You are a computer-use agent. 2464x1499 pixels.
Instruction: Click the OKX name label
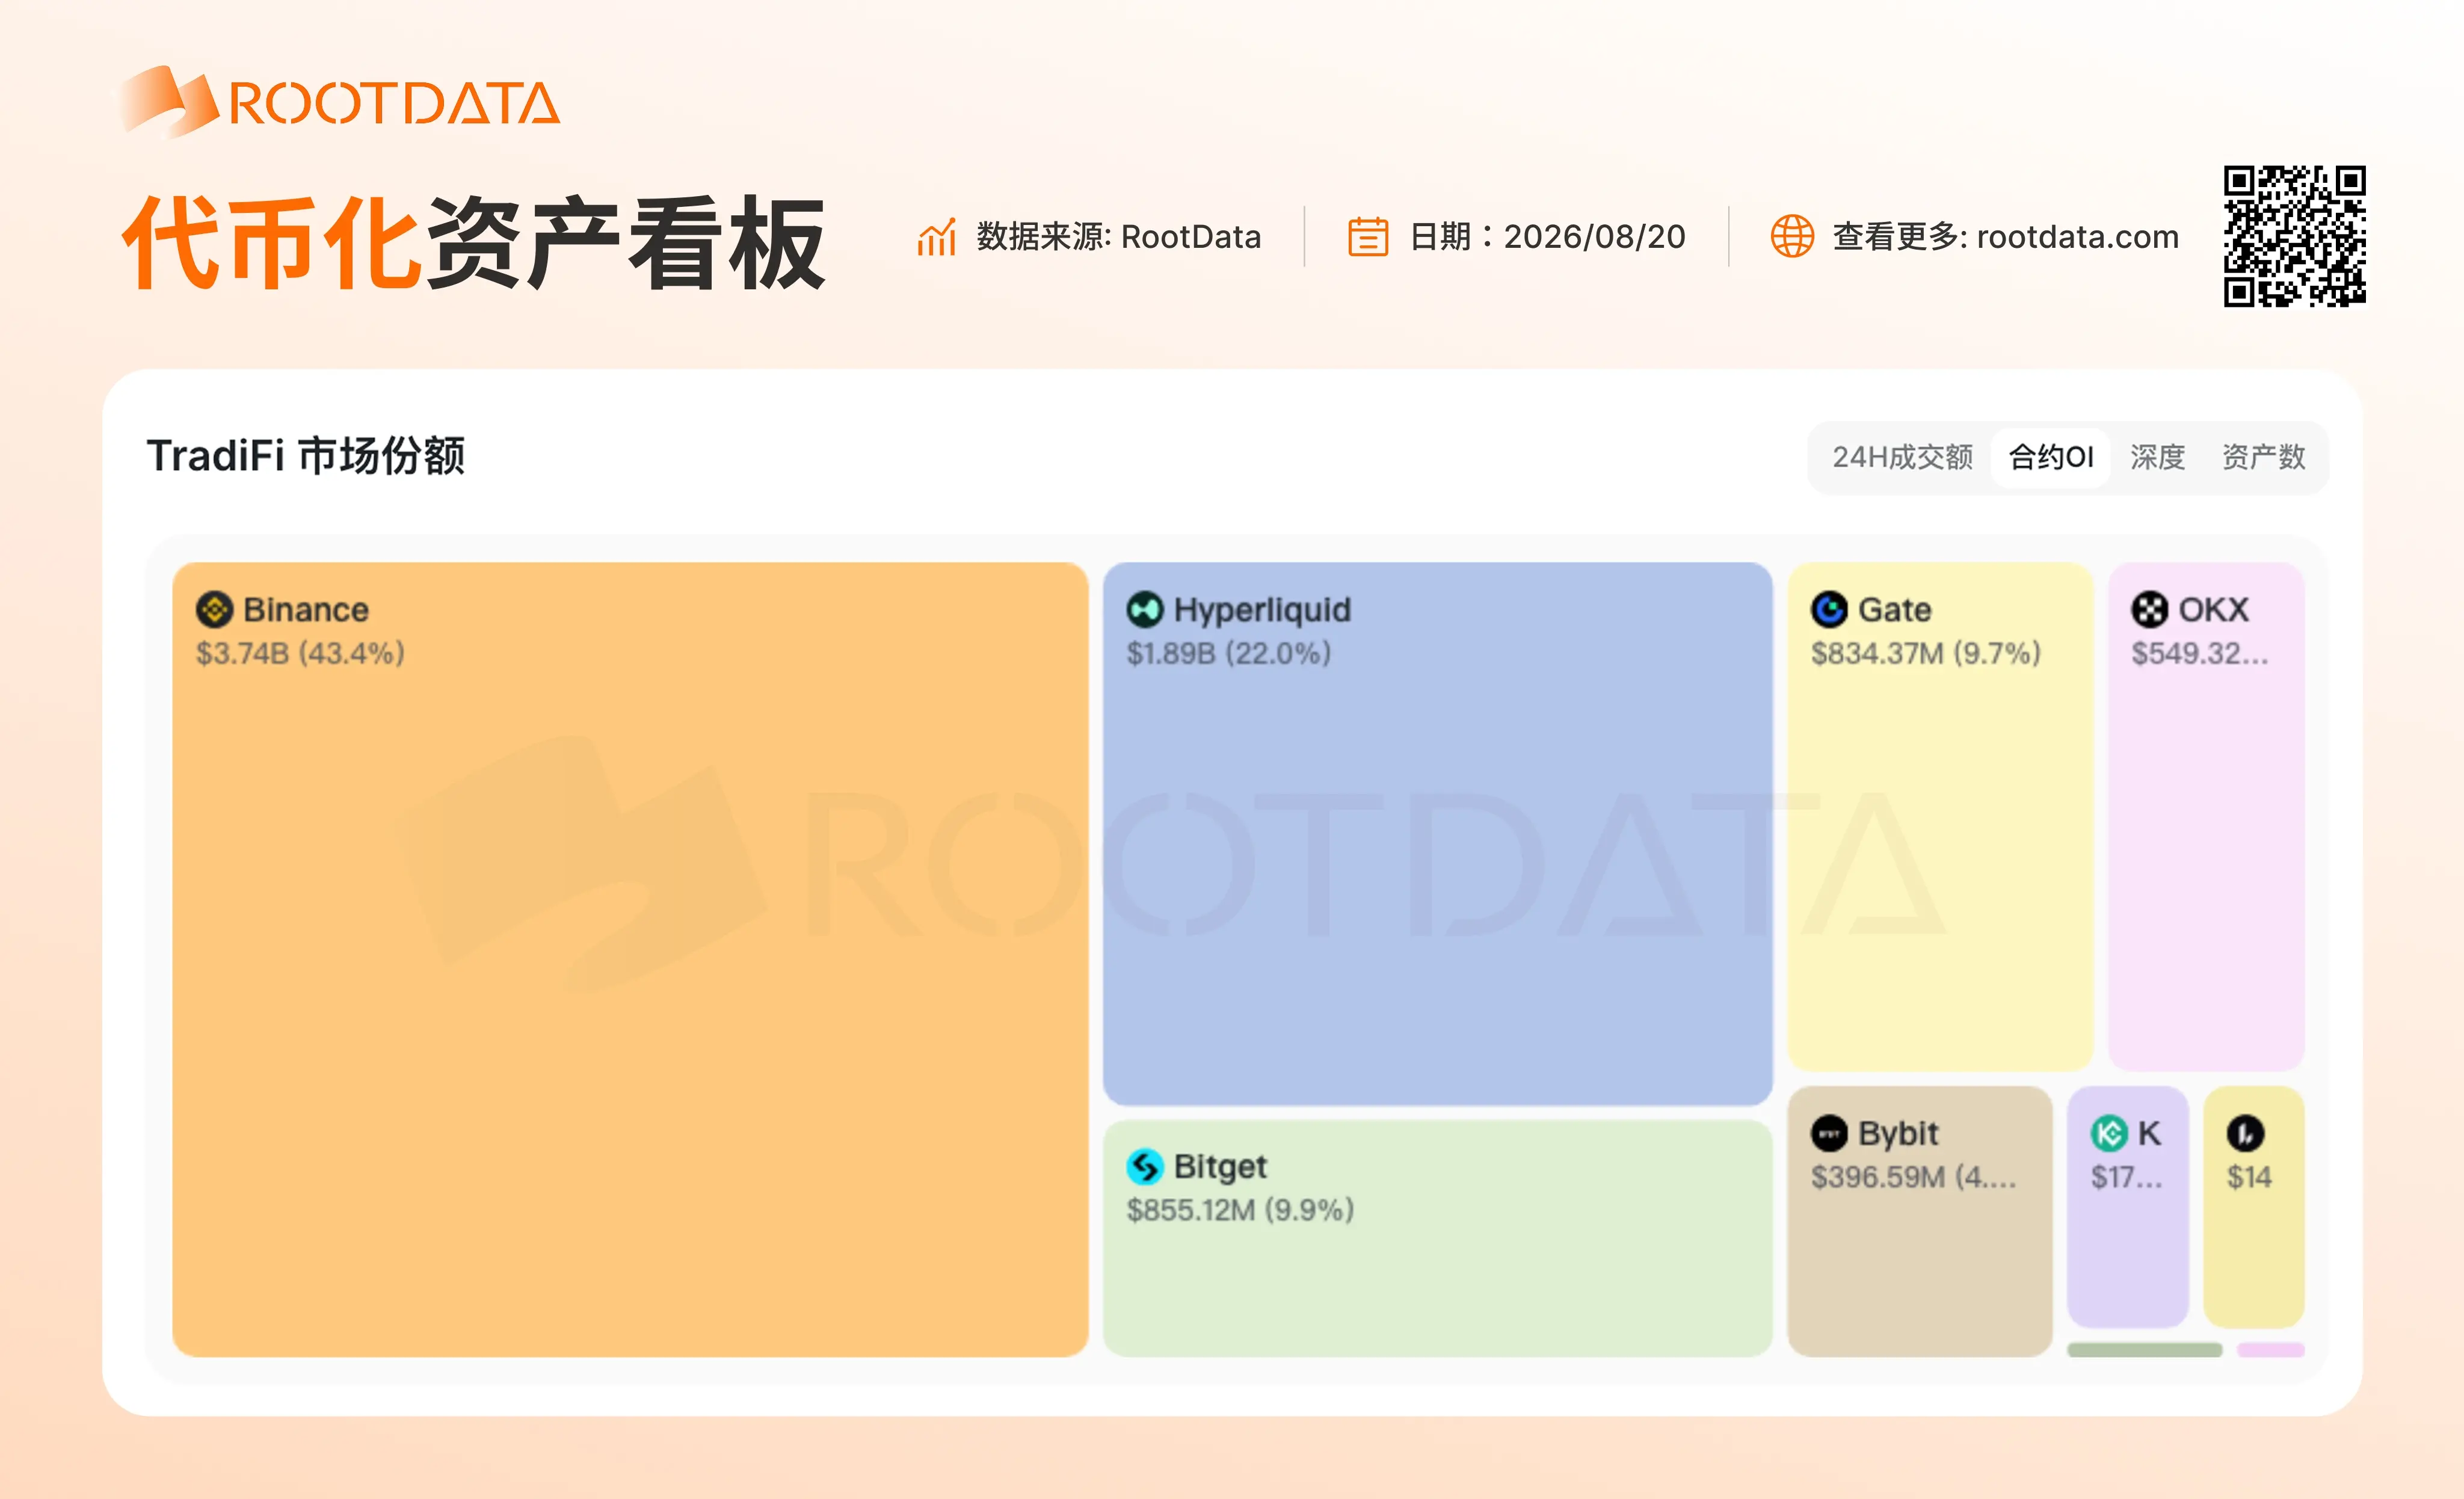(2213, 609)
